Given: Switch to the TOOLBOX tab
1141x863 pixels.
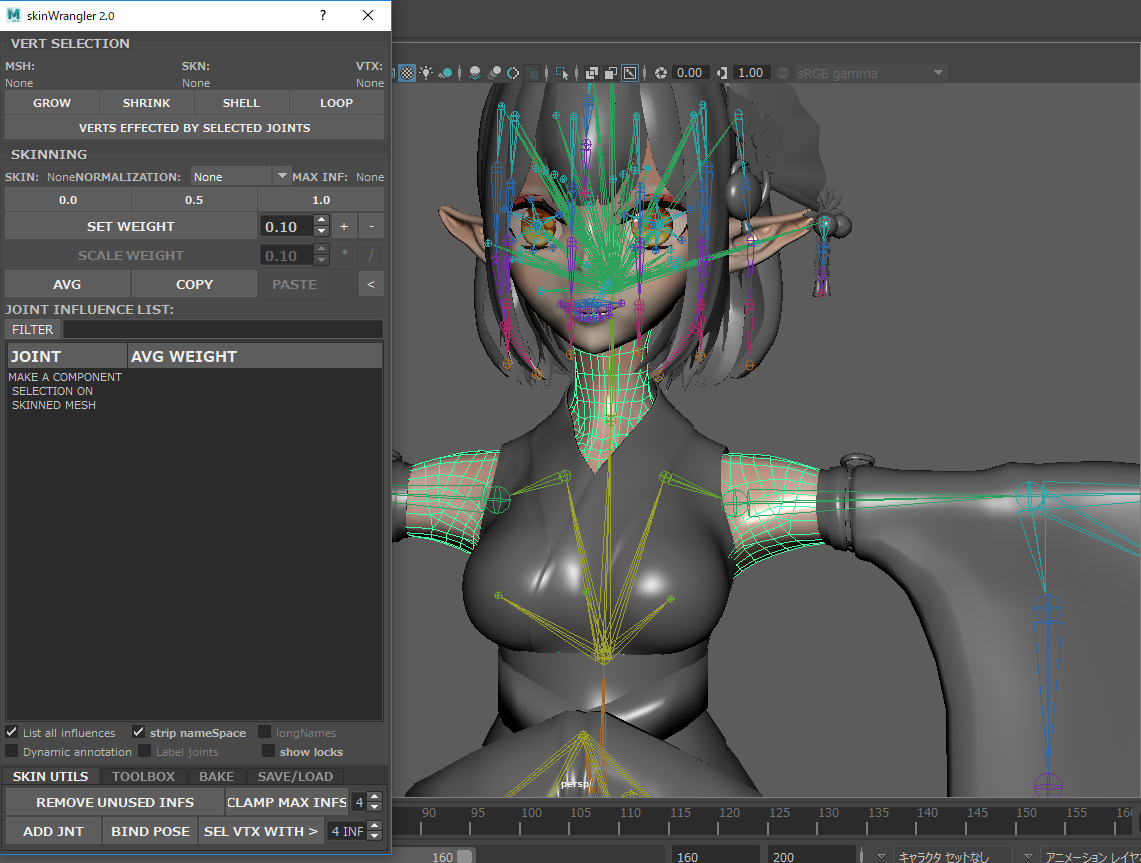Looking at the screenshot, I should click(x=143, y=776).
